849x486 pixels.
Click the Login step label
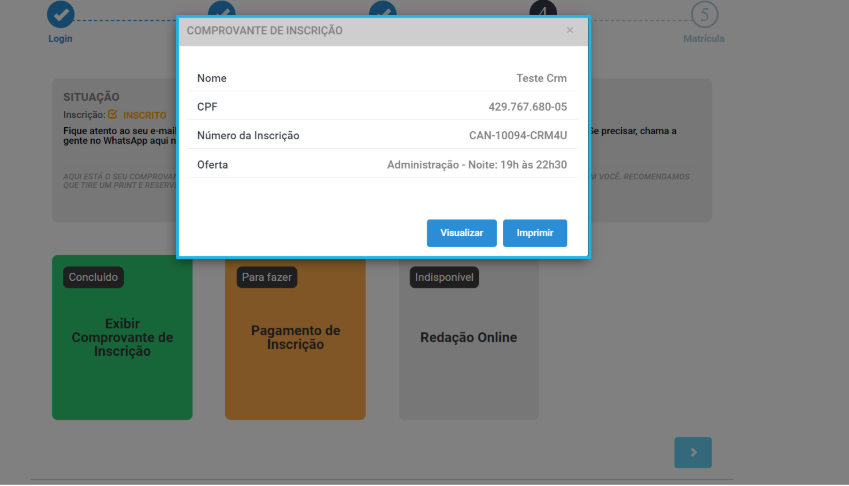point(60,38)
